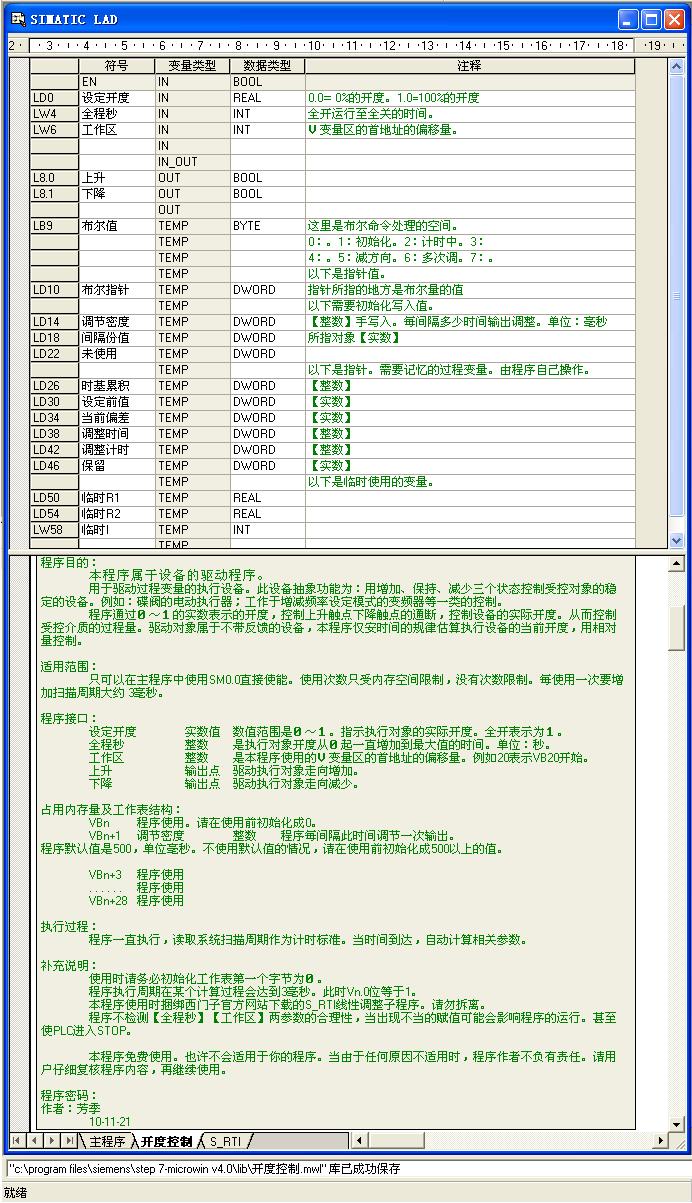The height and width of the screenshot is (1203, 692).
Task: Select the 未使用 symbol cell
Action: [116, 354]
